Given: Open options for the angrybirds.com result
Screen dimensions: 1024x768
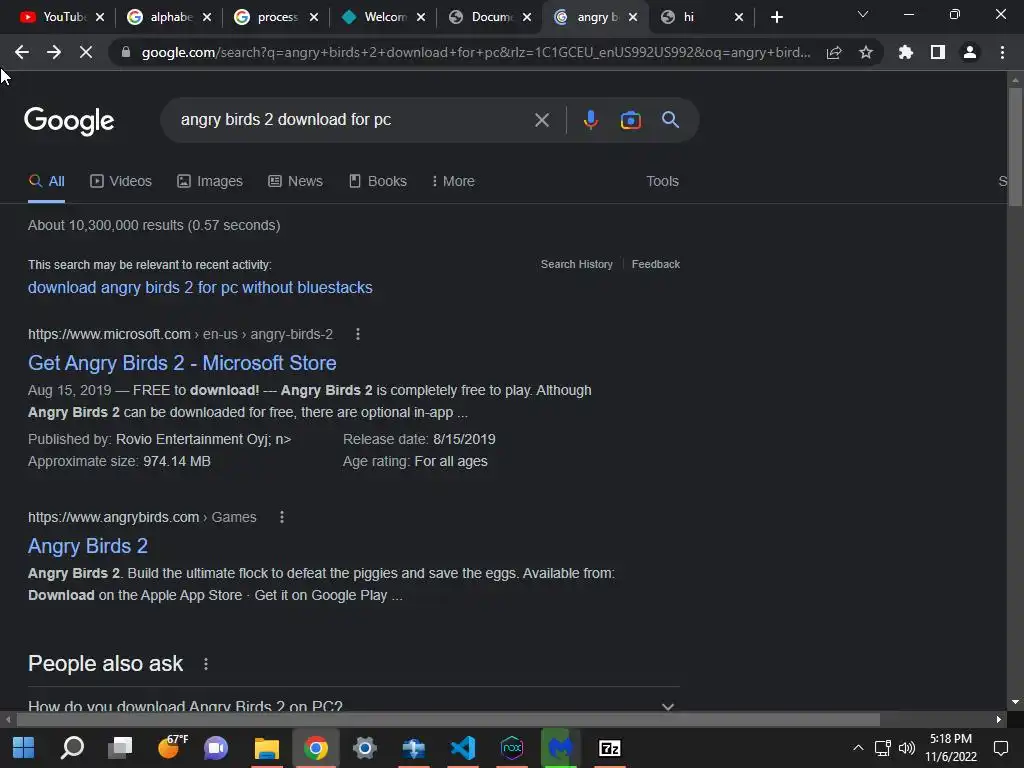Looking at the screenshot, I should (281, 517).
